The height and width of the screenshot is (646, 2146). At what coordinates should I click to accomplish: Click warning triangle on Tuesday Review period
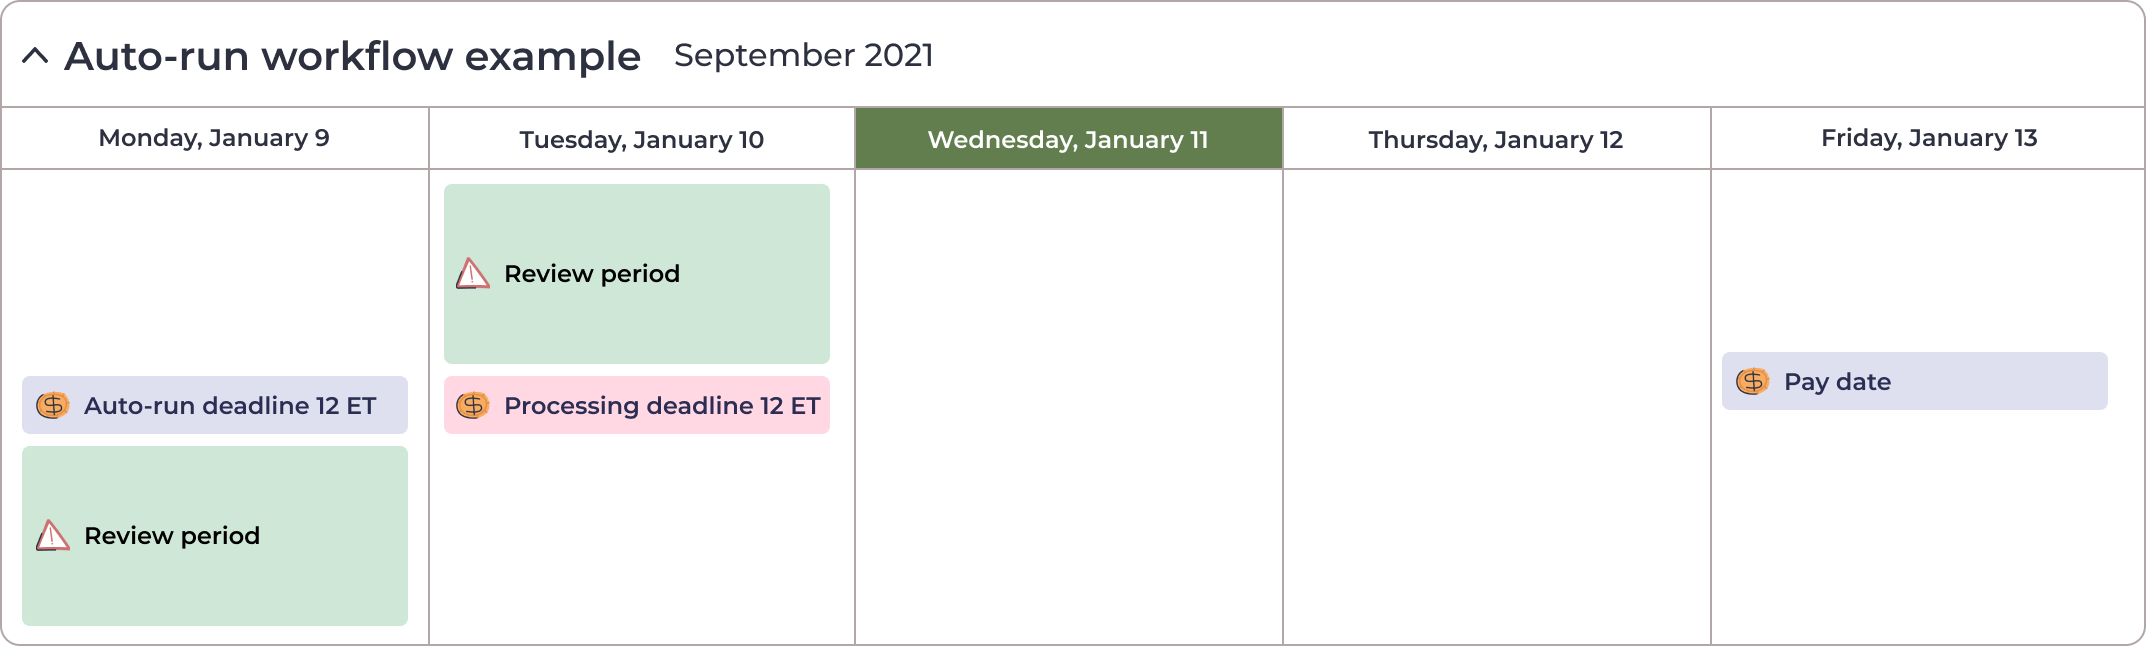click(473, 273)
